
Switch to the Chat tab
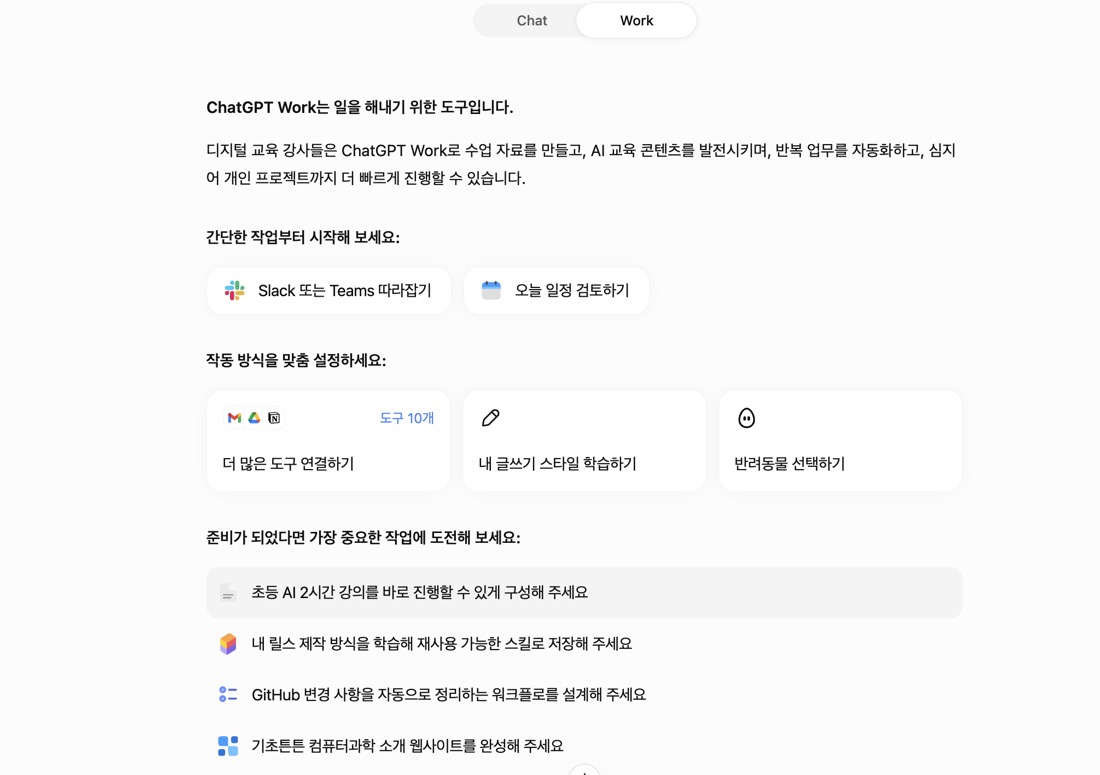531,21
